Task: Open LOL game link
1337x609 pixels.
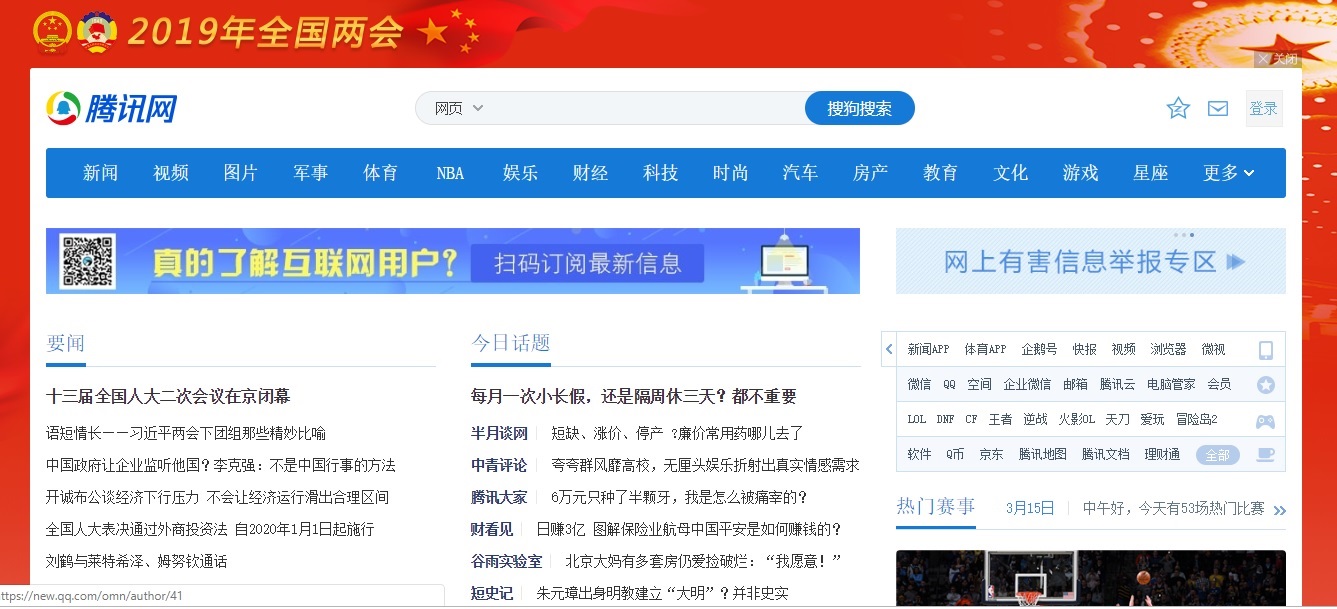Action: coord(917,419)
